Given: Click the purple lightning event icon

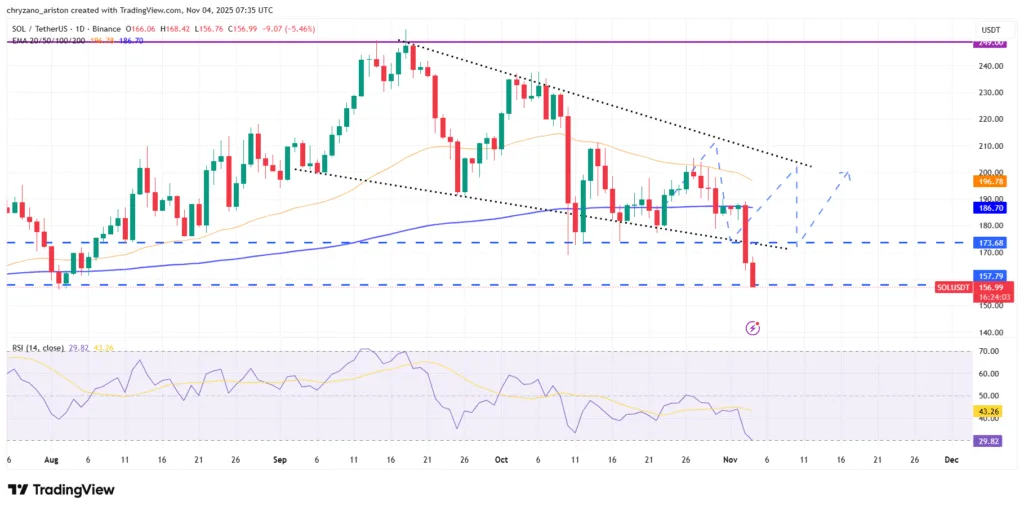Looking at the screenshot, I should click(x=753, y=328).
